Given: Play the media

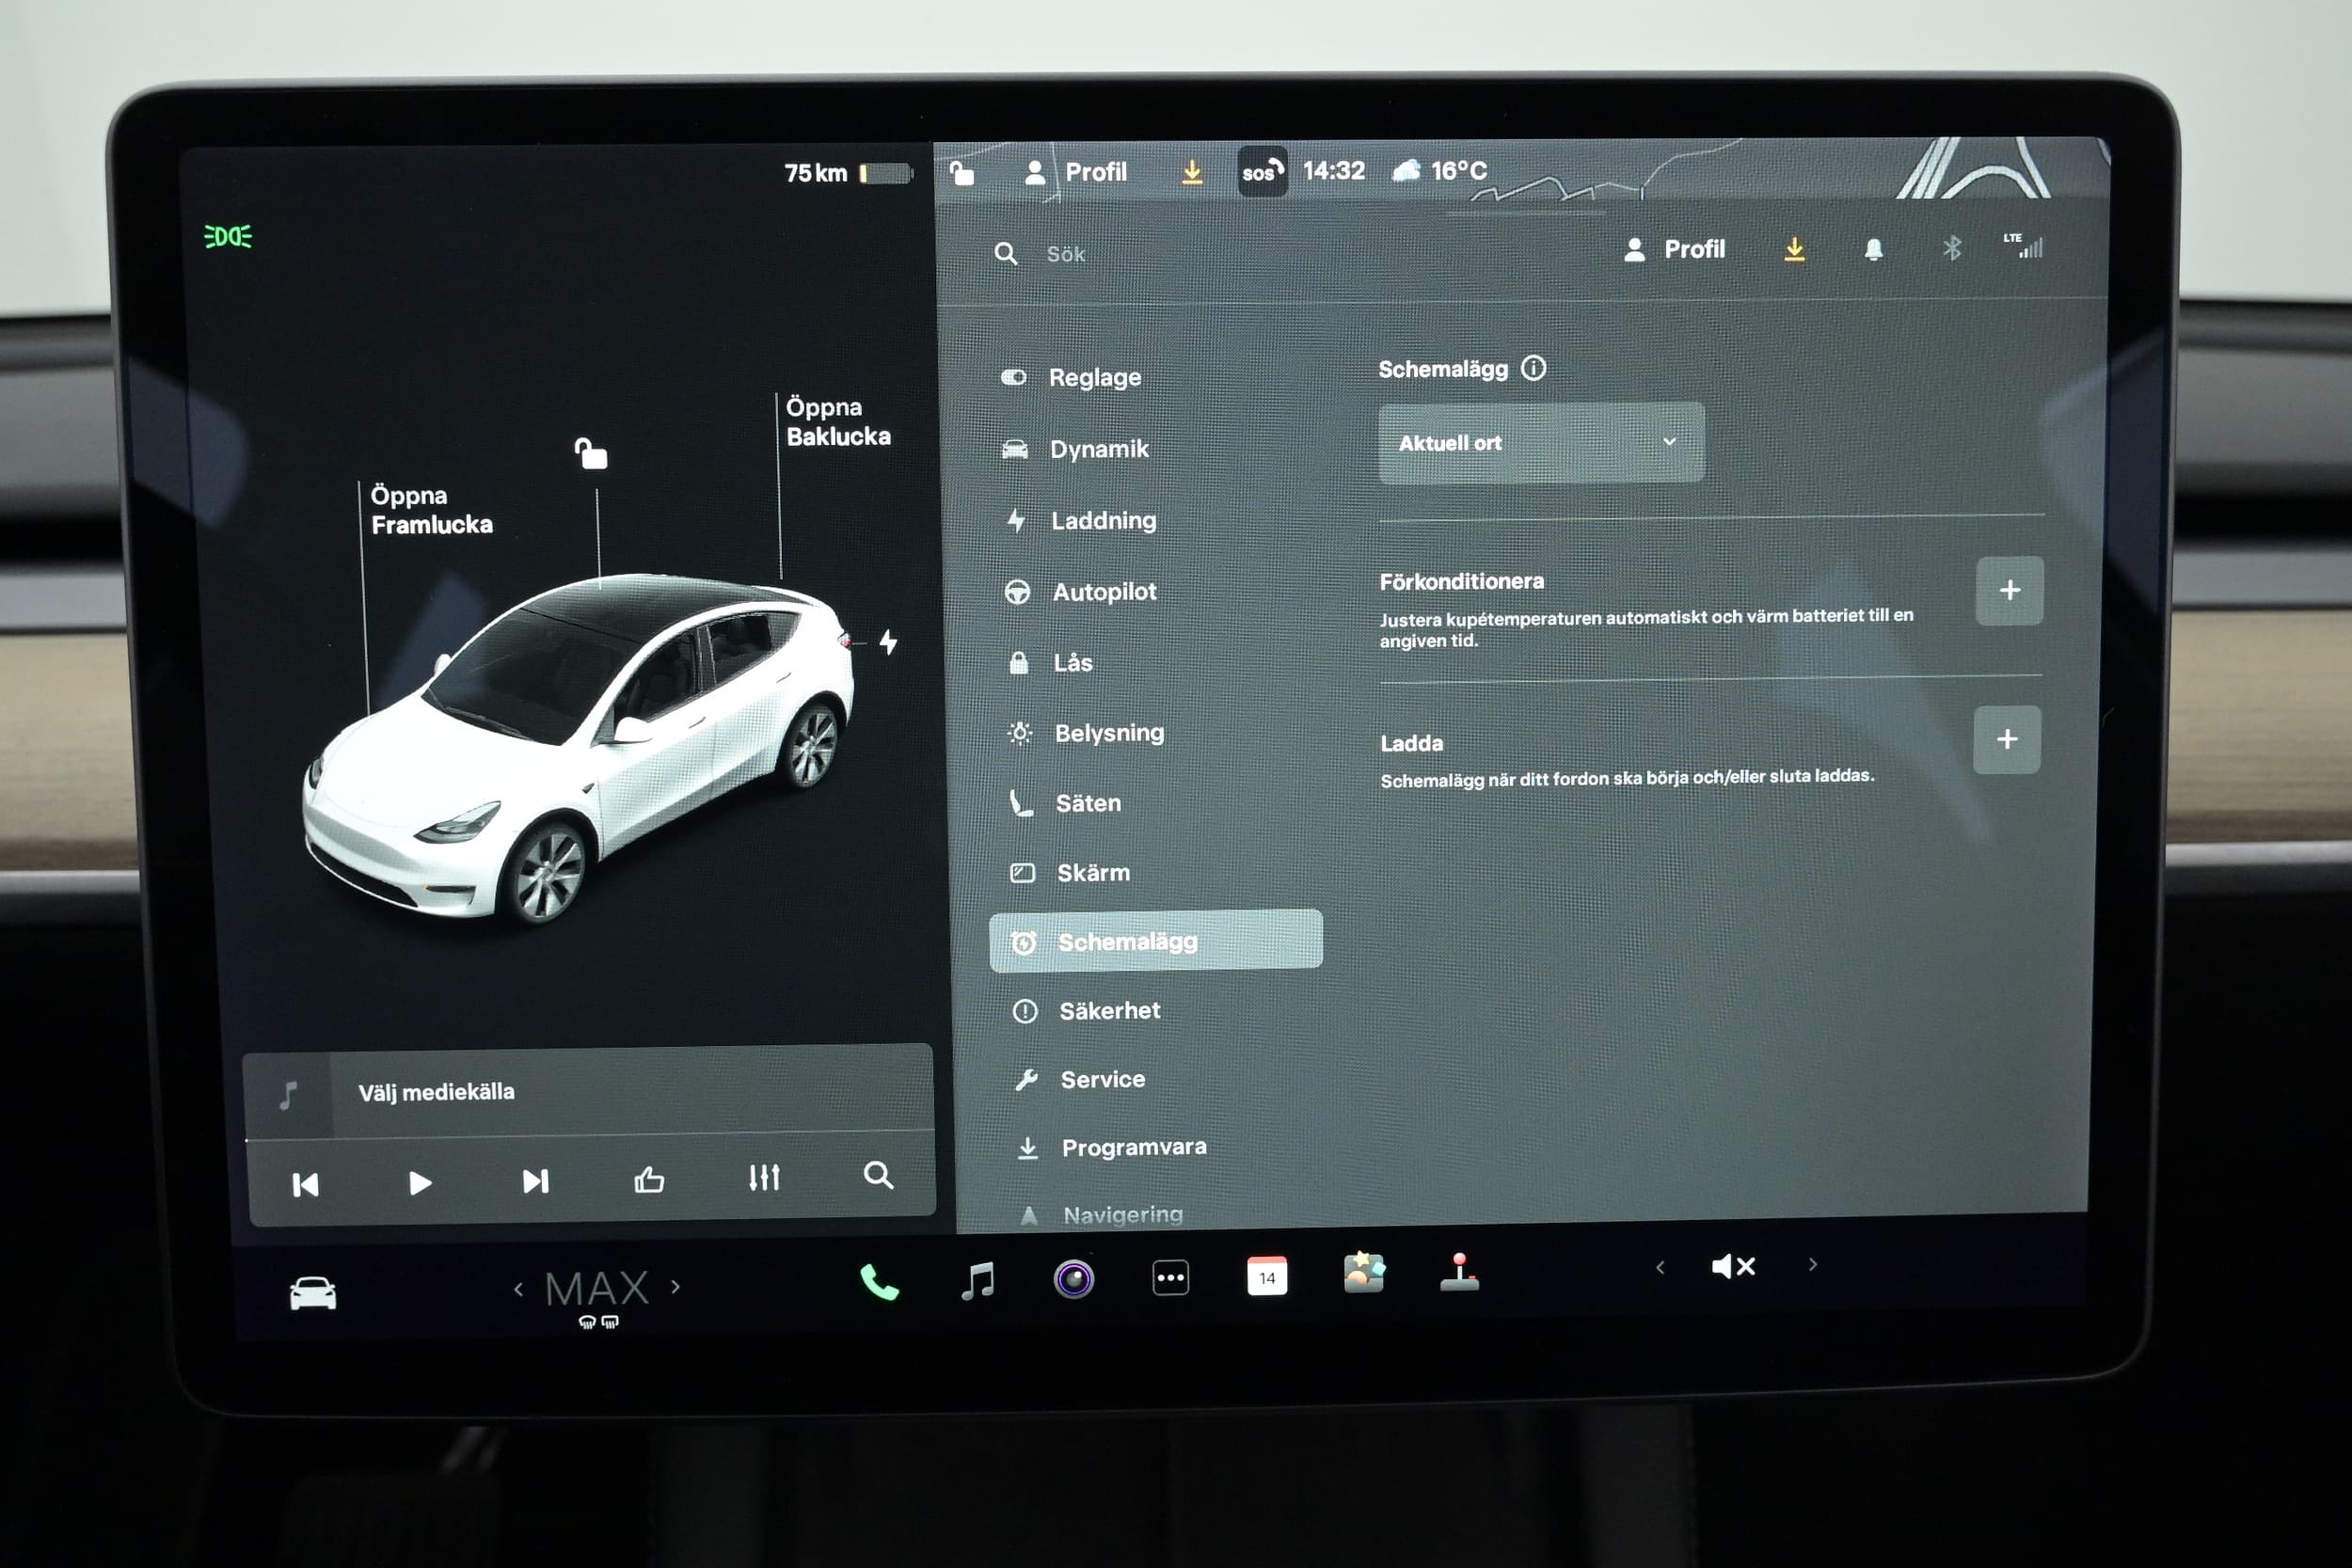Looking at the screenshot, I should [x=420, y=1183].
